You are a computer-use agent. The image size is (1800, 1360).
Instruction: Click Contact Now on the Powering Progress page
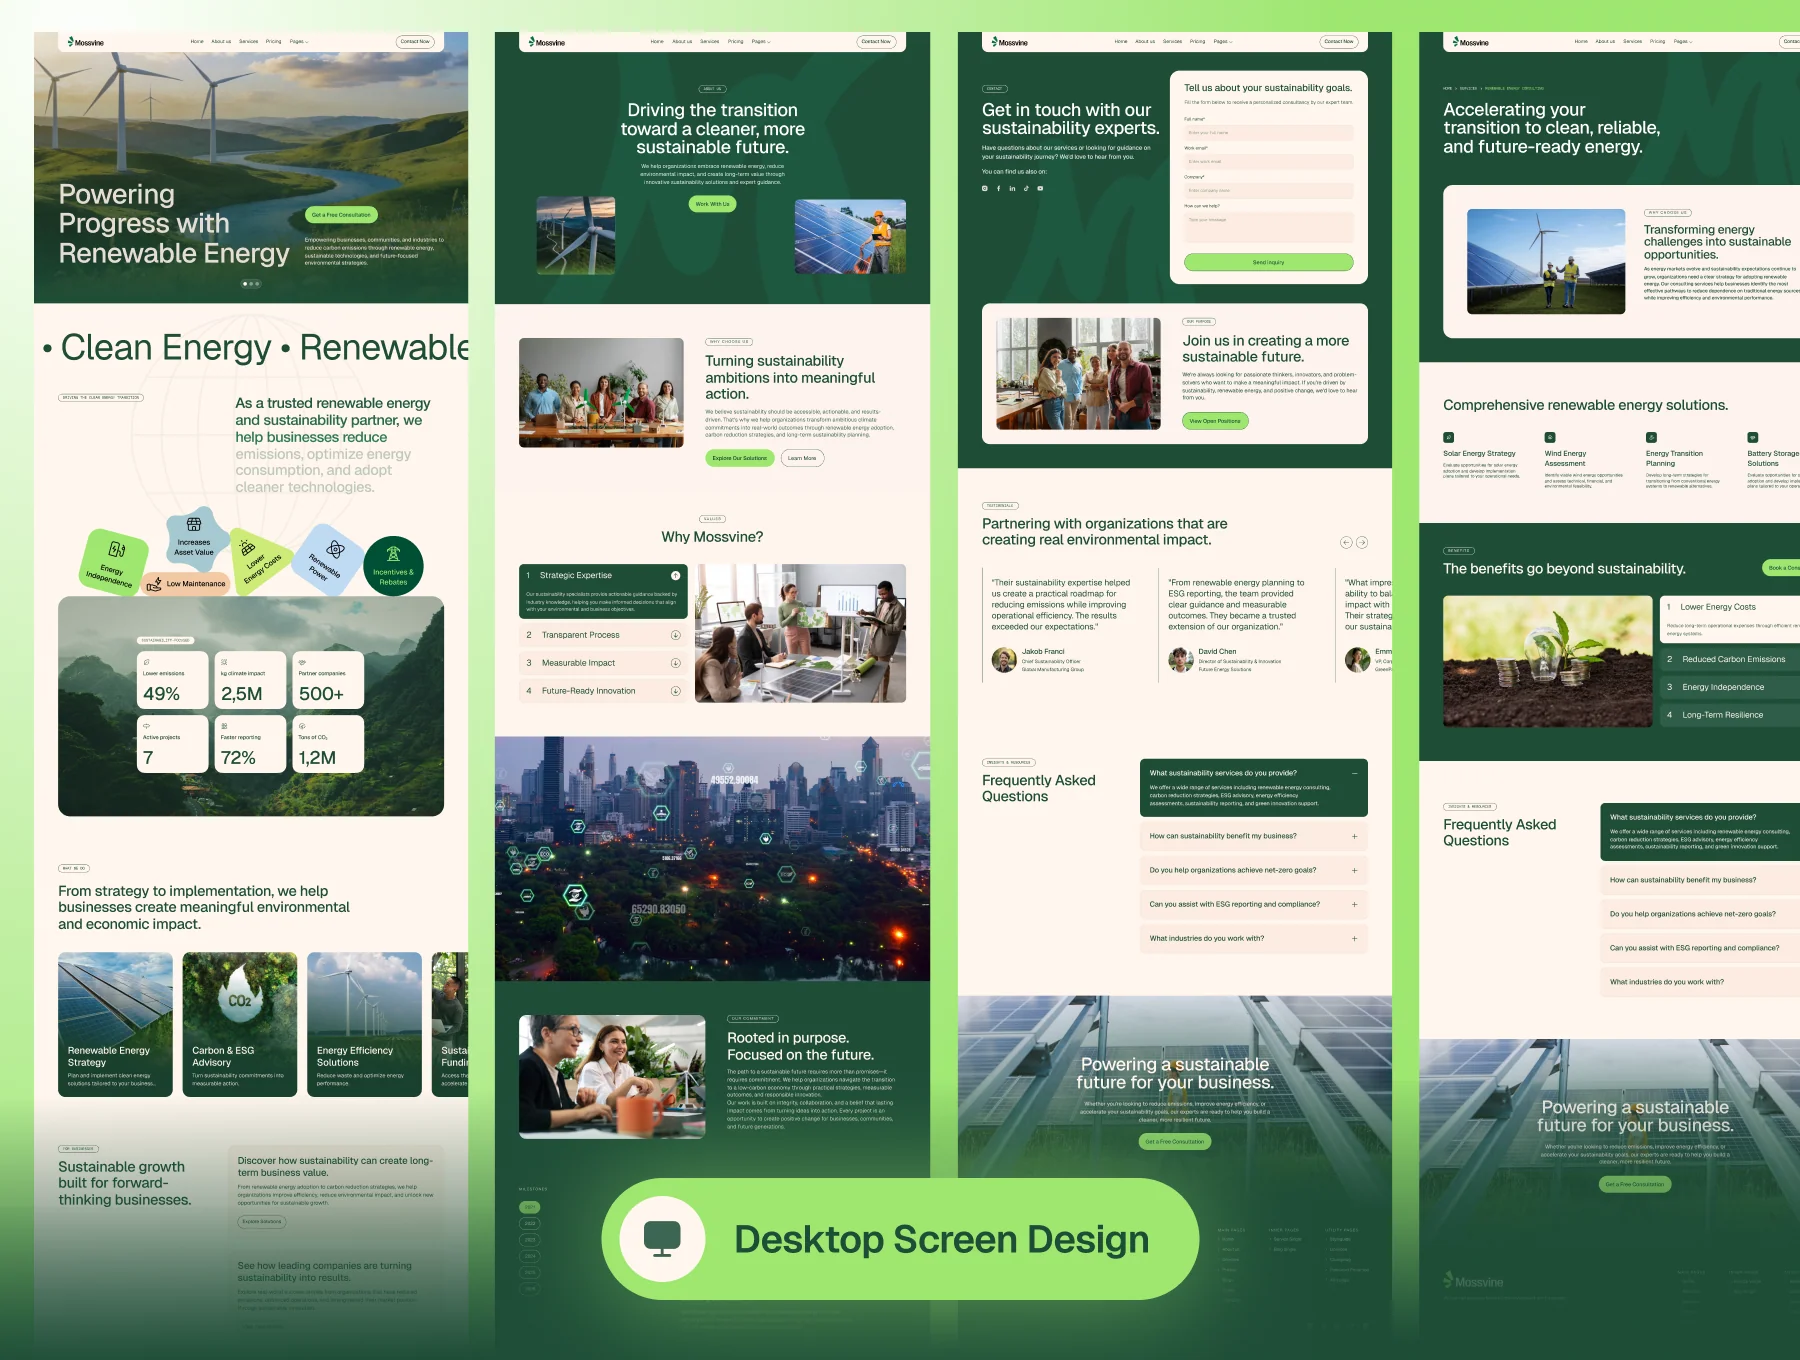pyautogui.click(x=415, y=42)
